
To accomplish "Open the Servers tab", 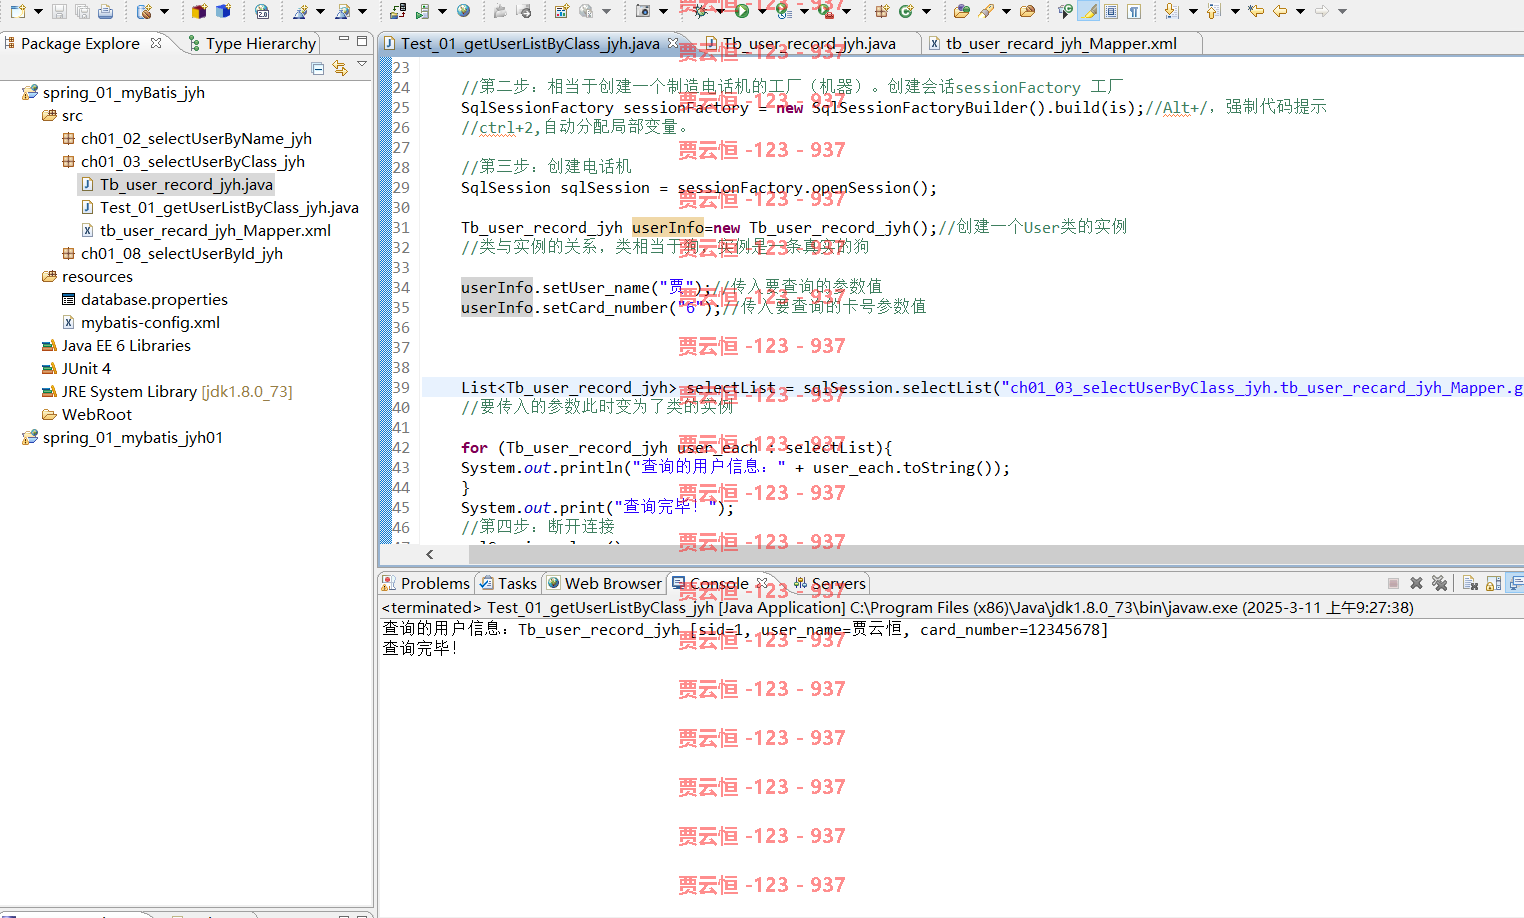I will click(x=829, y=583).
